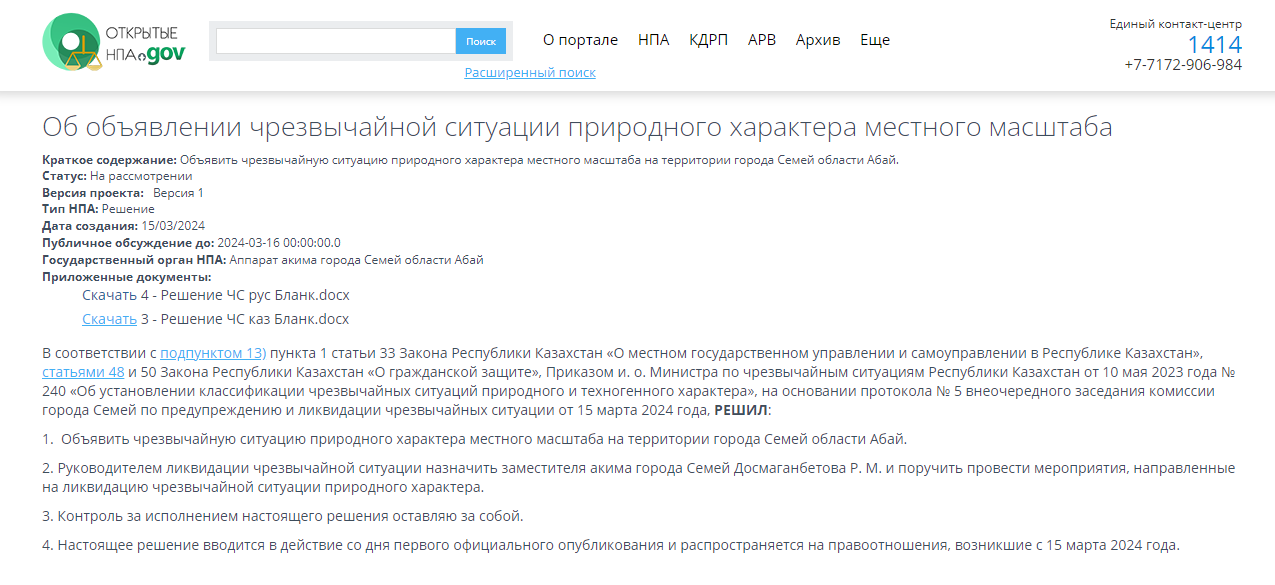Click the 1414 contact-center number
The image size is (1275, 585).
[1214, 45]
